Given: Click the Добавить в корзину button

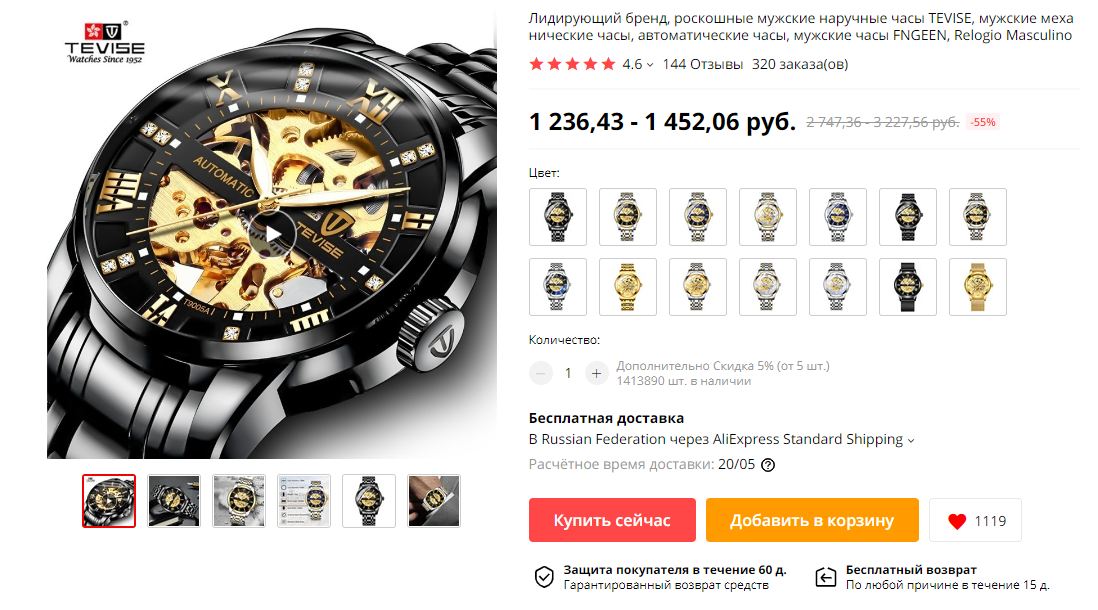Looking at the screenshot, I should (812, 520).
